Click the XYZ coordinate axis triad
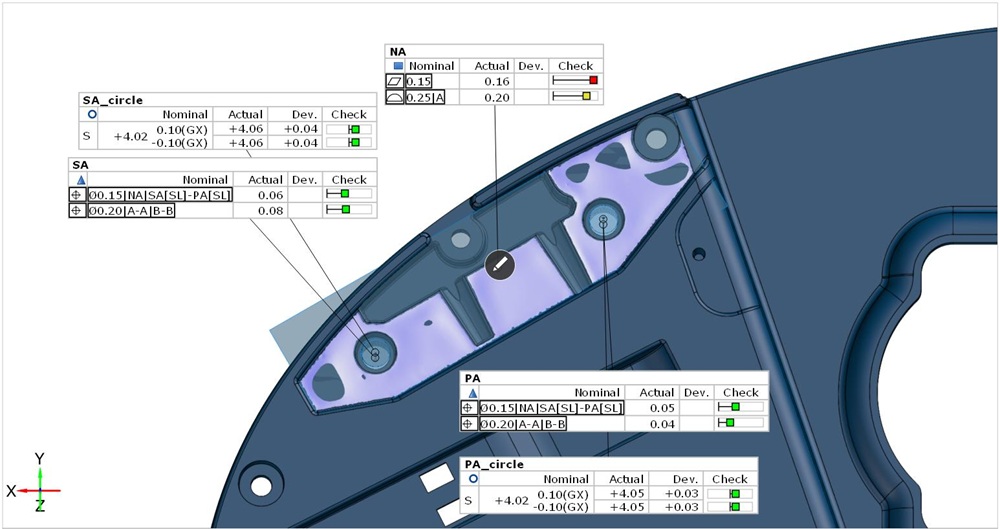1000x529 pixels. pos(38,490)
